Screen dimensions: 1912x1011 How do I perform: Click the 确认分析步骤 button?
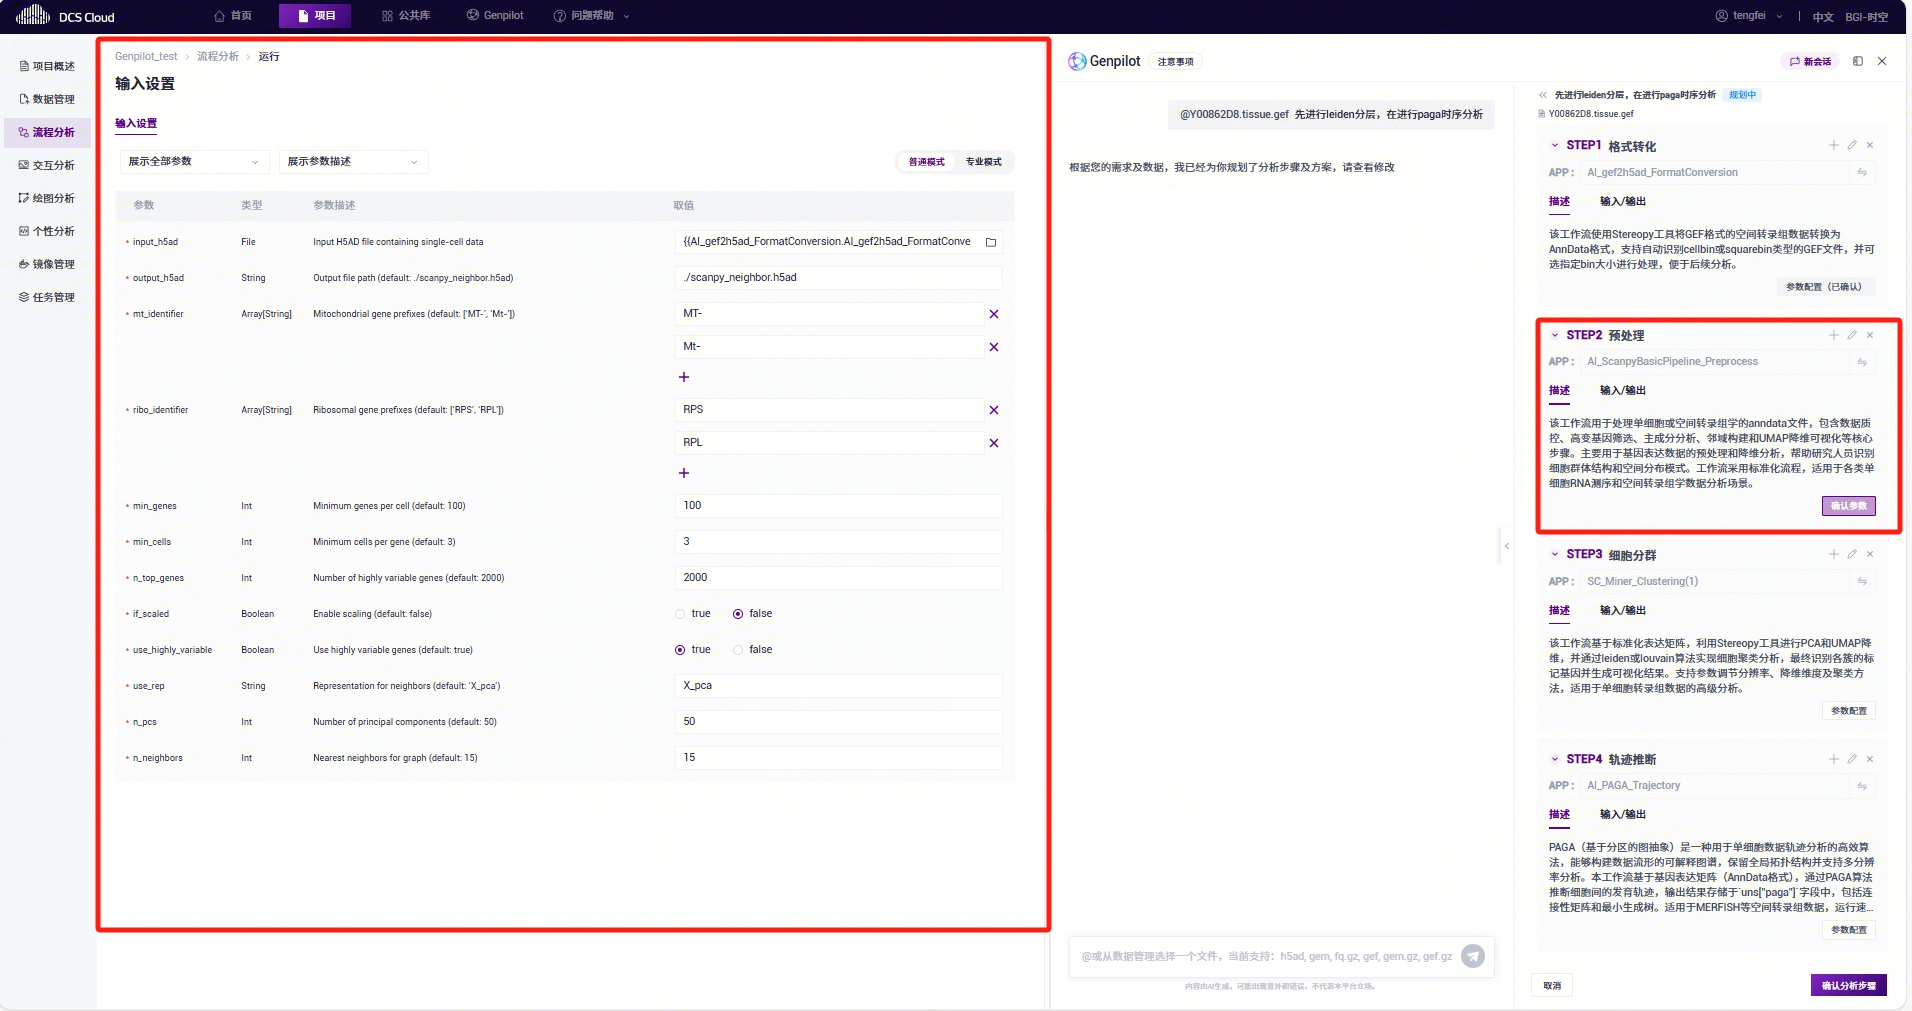(x=1848, y=985)
